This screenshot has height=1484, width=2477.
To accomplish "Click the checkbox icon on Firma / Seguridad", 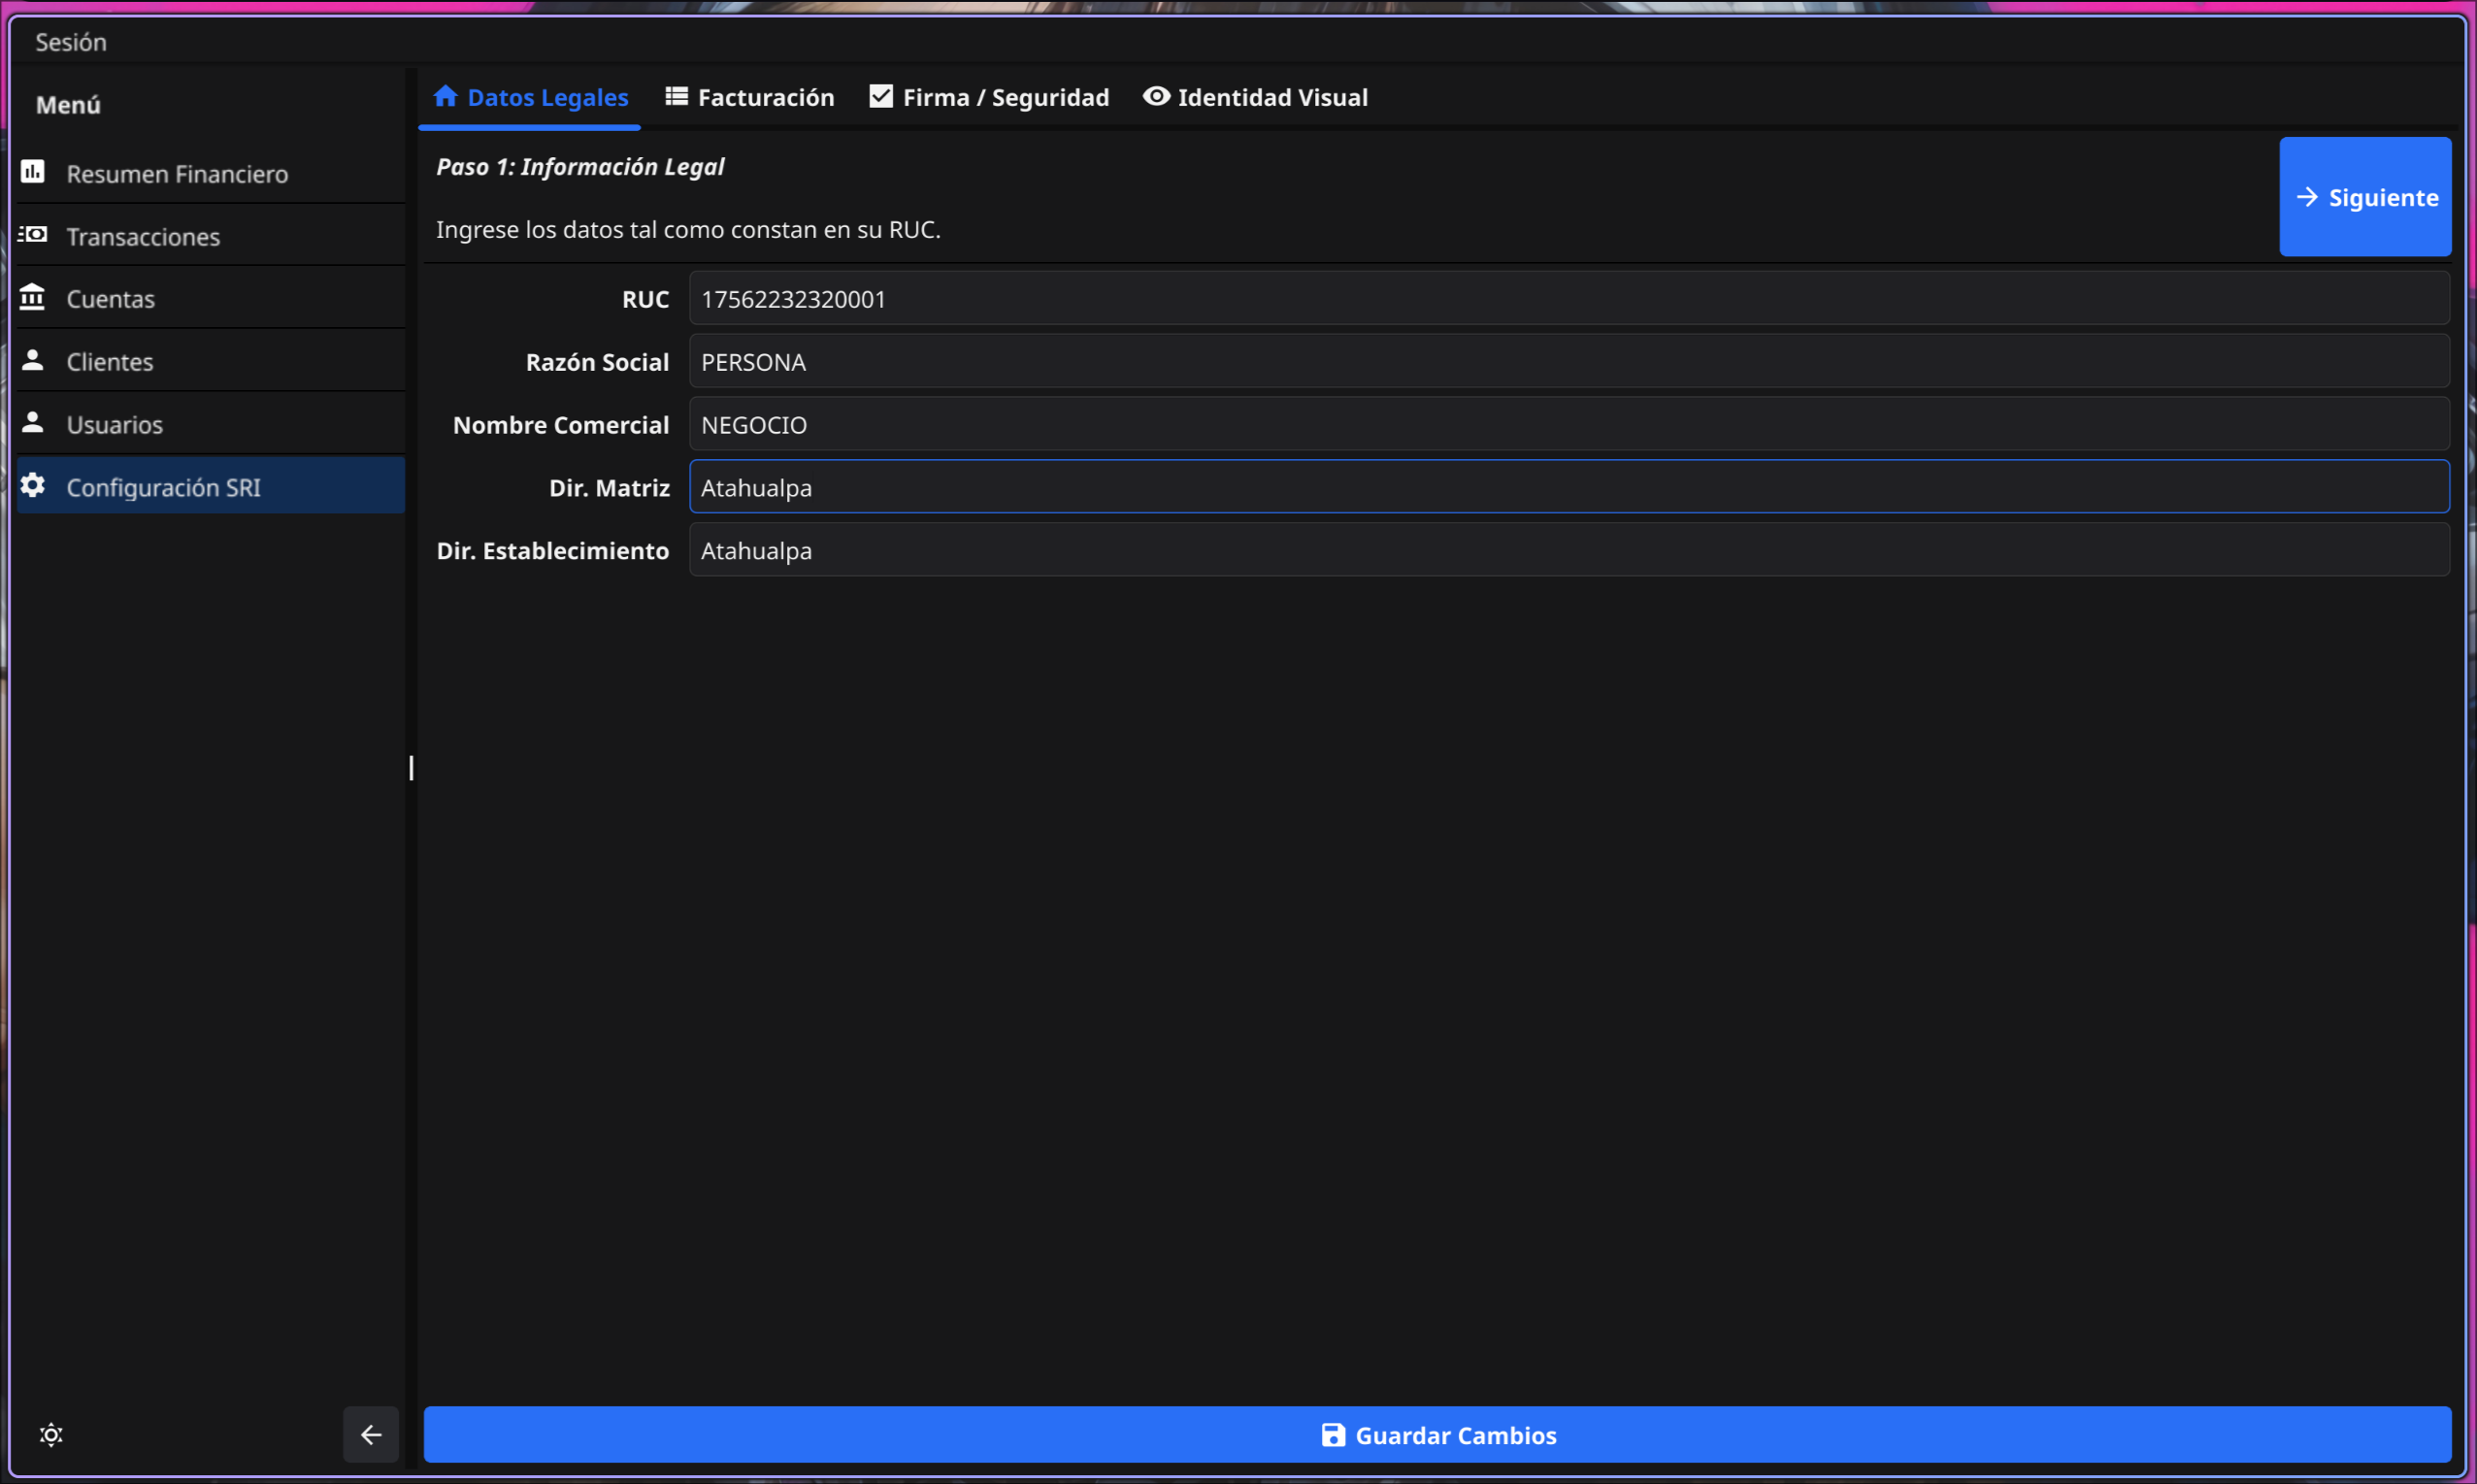I will click(x=880, y=95).
